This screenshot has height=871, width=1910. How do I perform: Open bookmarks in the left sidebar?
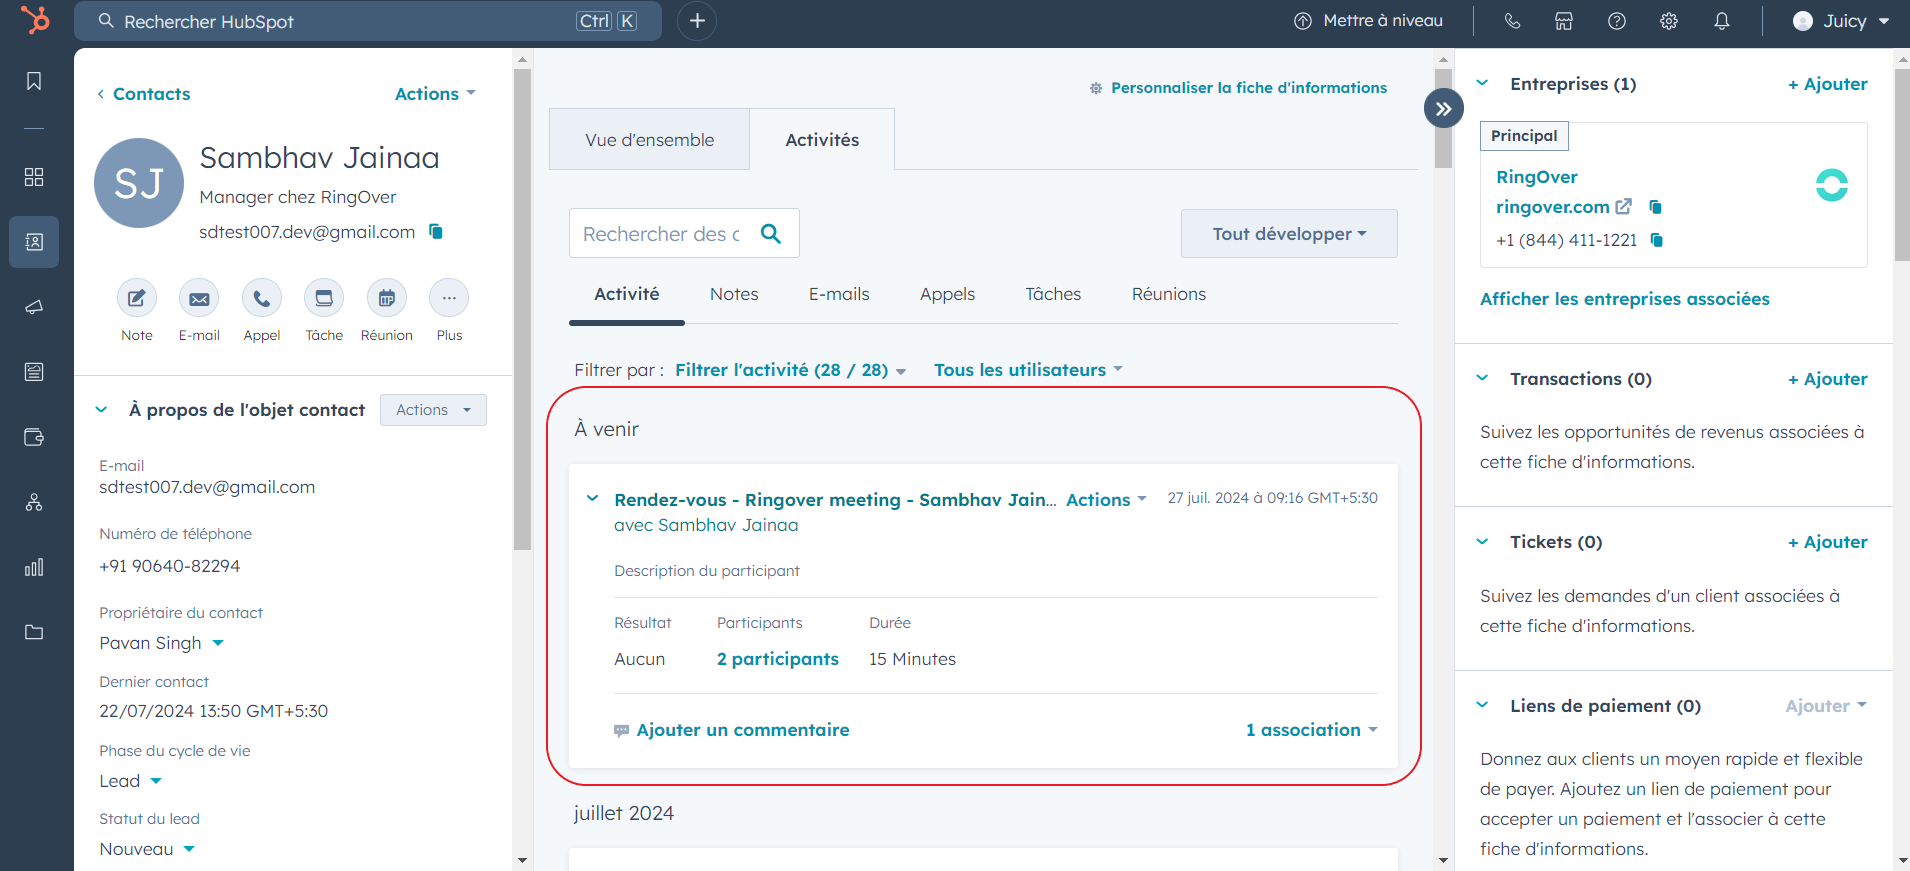tap(34, 81)
